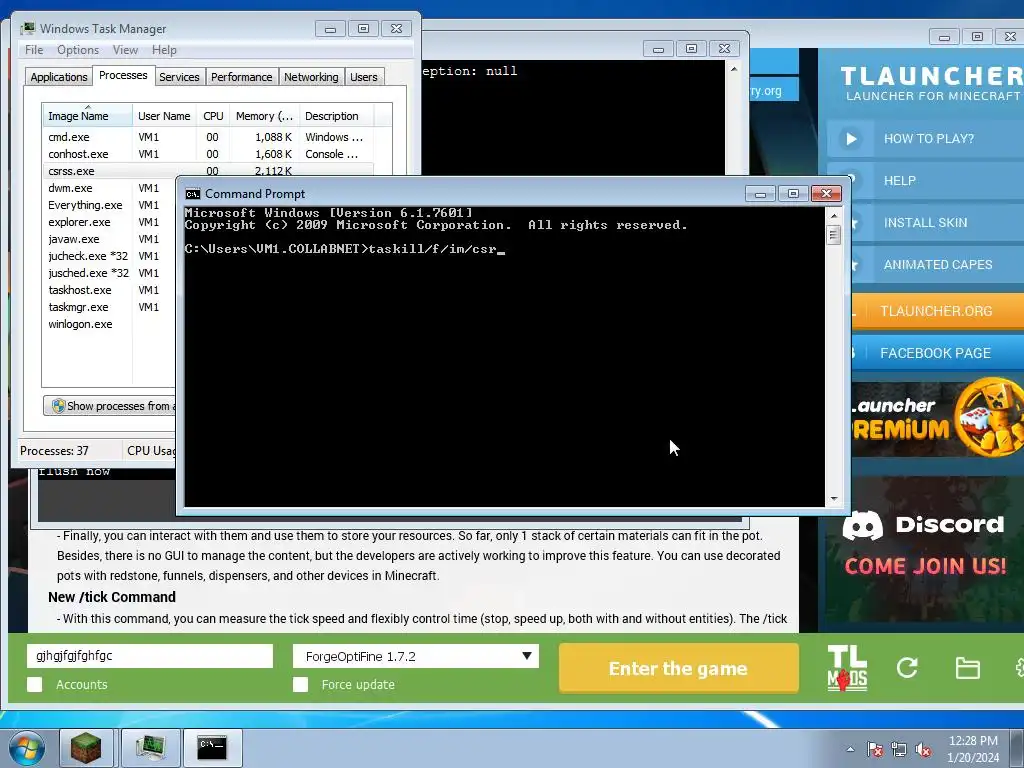Switch to the Applications tab
This screenshot has width=1024, height=768.
(59, 77)
